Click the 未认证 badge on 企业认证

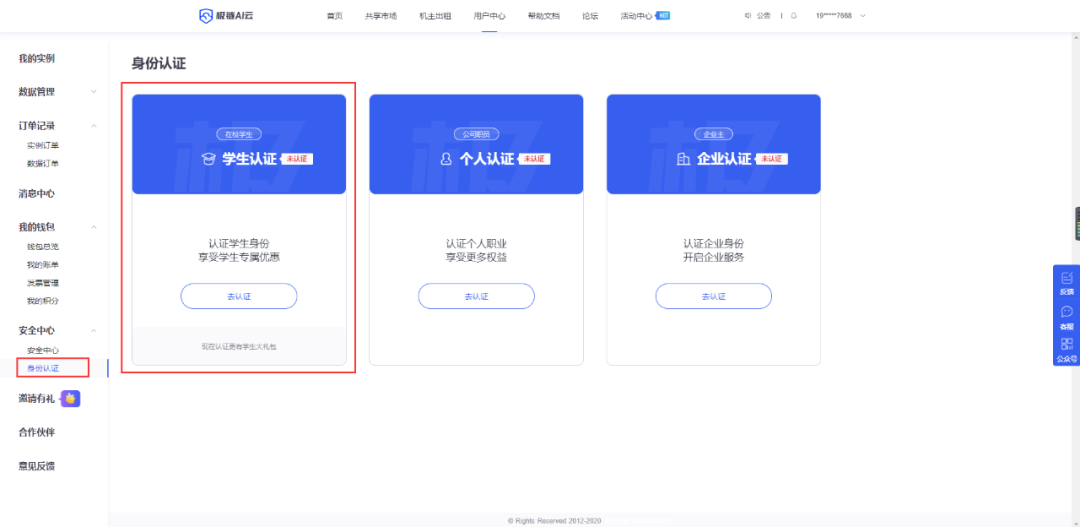[x=772, y=159]
